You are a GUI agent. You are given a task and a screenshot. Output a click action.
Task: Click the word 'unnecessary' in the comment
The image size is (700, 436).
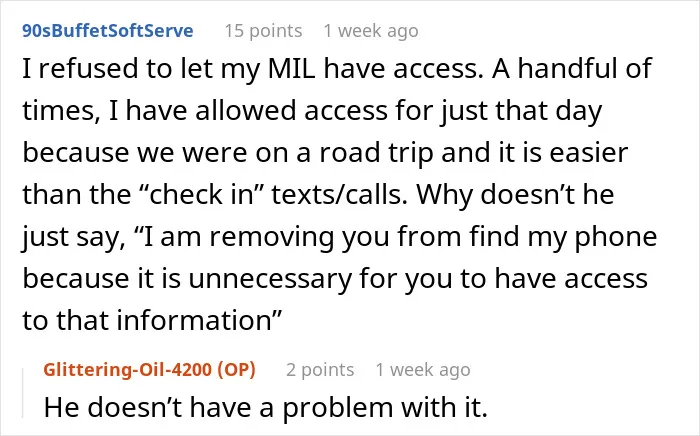[270, 278]
